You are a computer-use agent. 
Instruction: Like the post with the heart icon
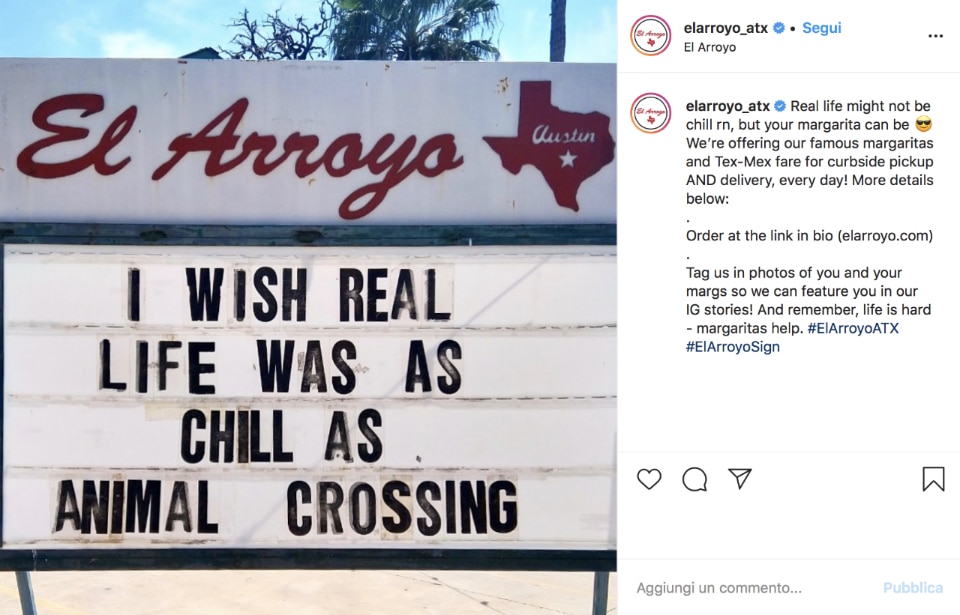[x=649, y=478]
